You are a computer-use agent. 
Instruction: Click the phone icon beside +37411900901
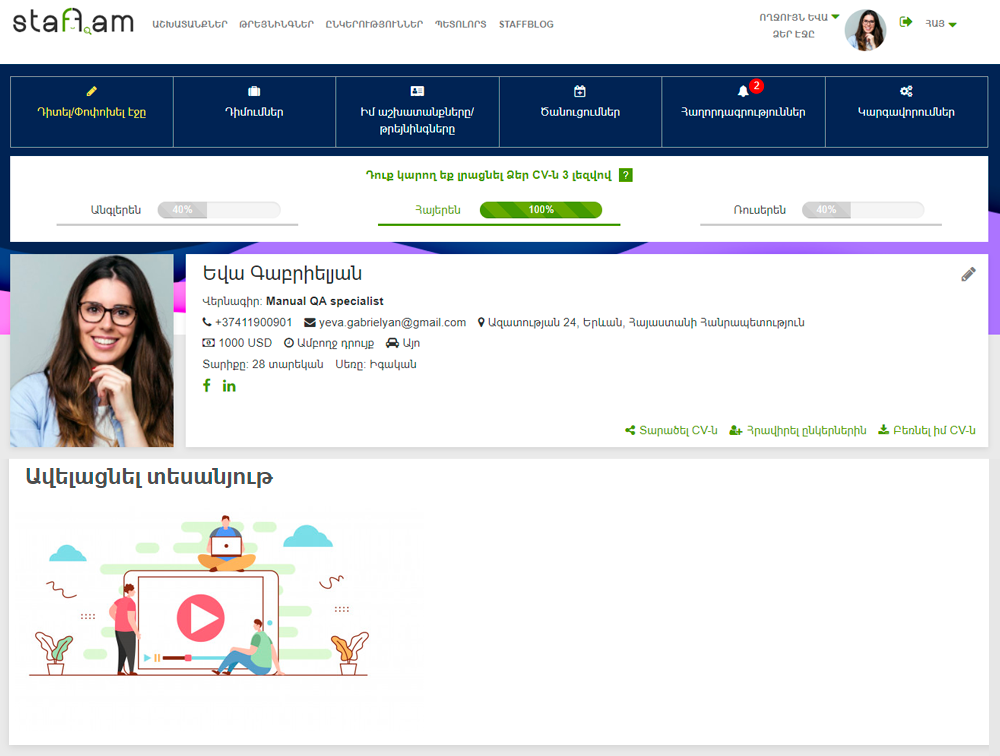[207, 322]
